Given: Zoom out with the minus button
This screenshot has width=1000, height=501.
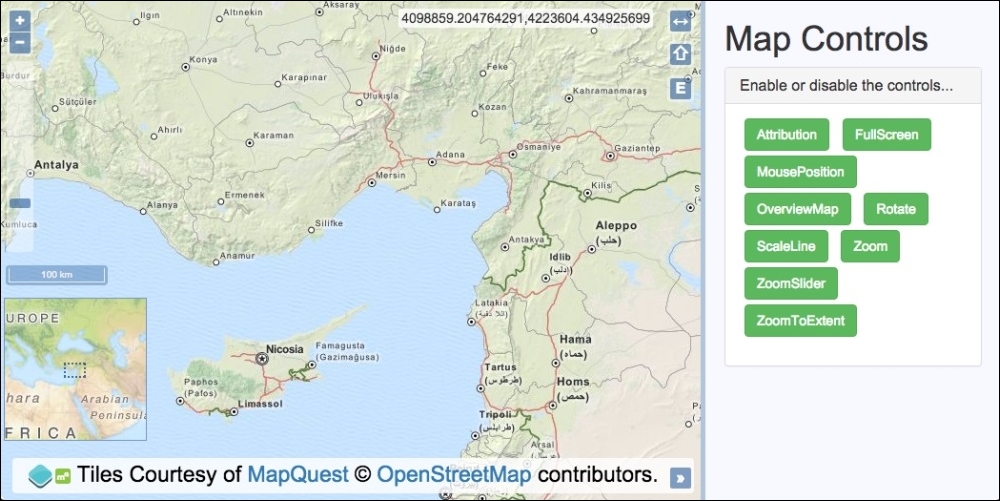Looking at the screenshot, I should [x=20, y=43].
